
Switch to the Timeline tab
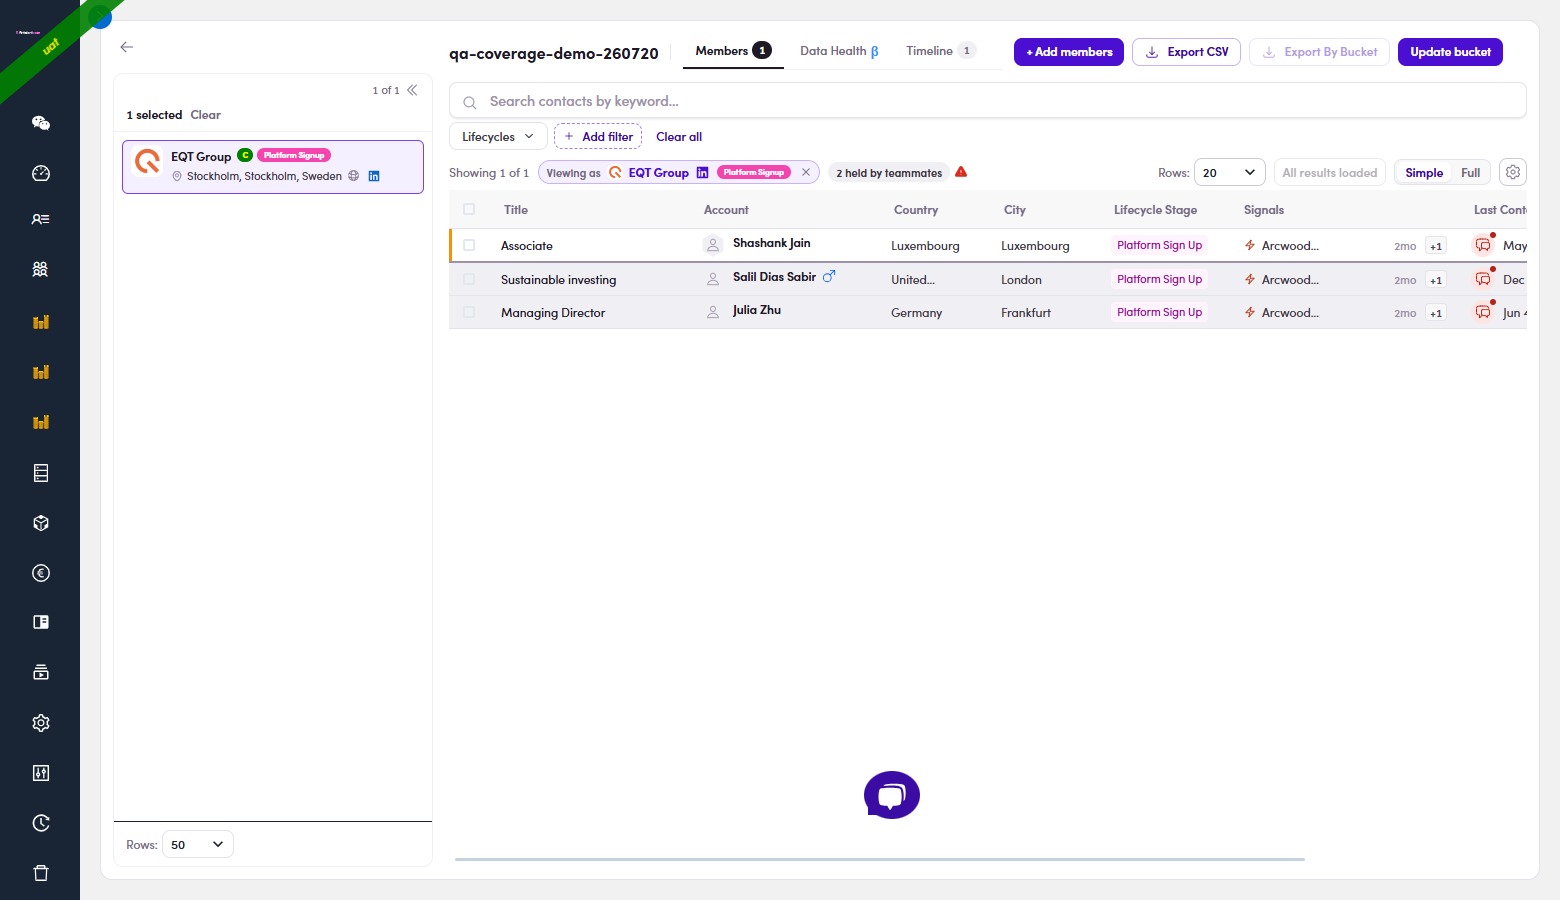click(940, 51)
